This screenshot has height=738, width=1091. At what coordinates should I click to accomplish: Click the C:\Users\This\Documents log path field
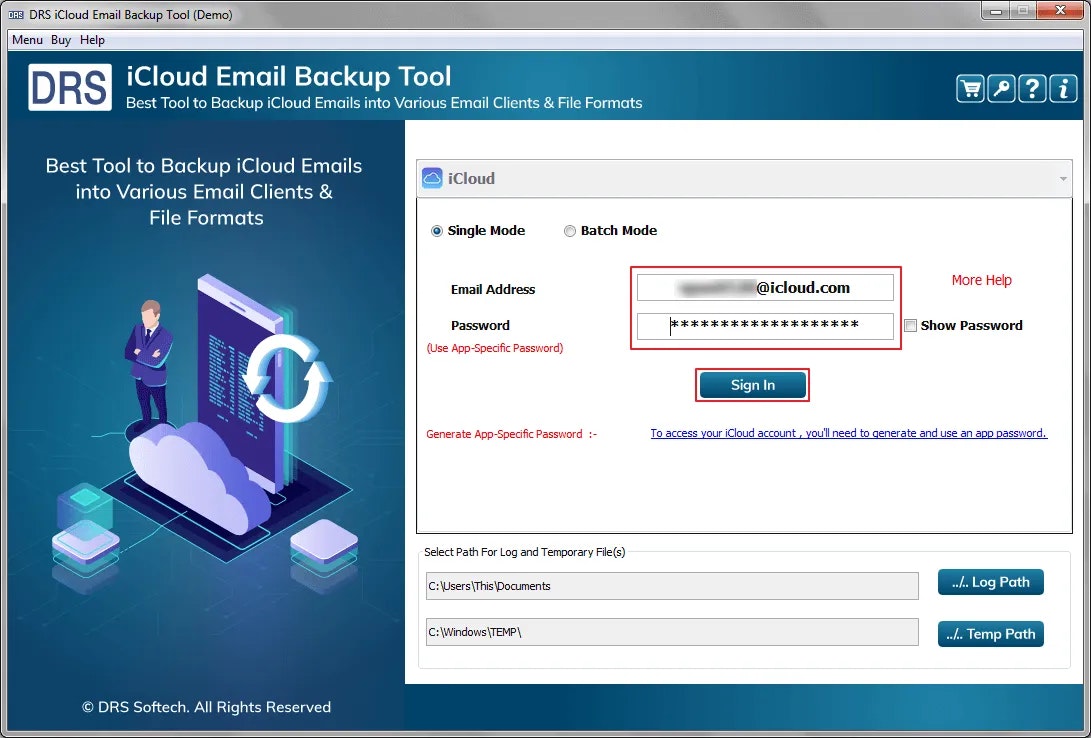(x=671, y=586)
